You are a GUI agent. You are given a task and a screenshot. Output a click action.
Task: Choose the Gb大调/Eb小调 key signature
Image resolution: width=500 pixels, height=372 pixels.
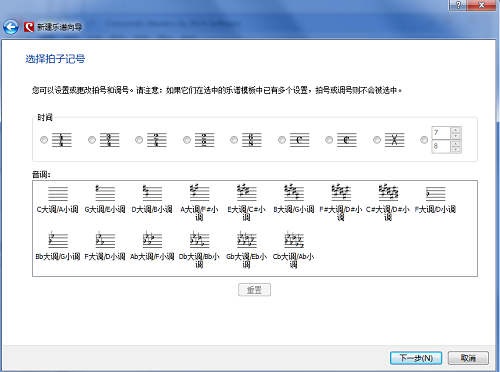pyautogui.click(x=246, y=250)
